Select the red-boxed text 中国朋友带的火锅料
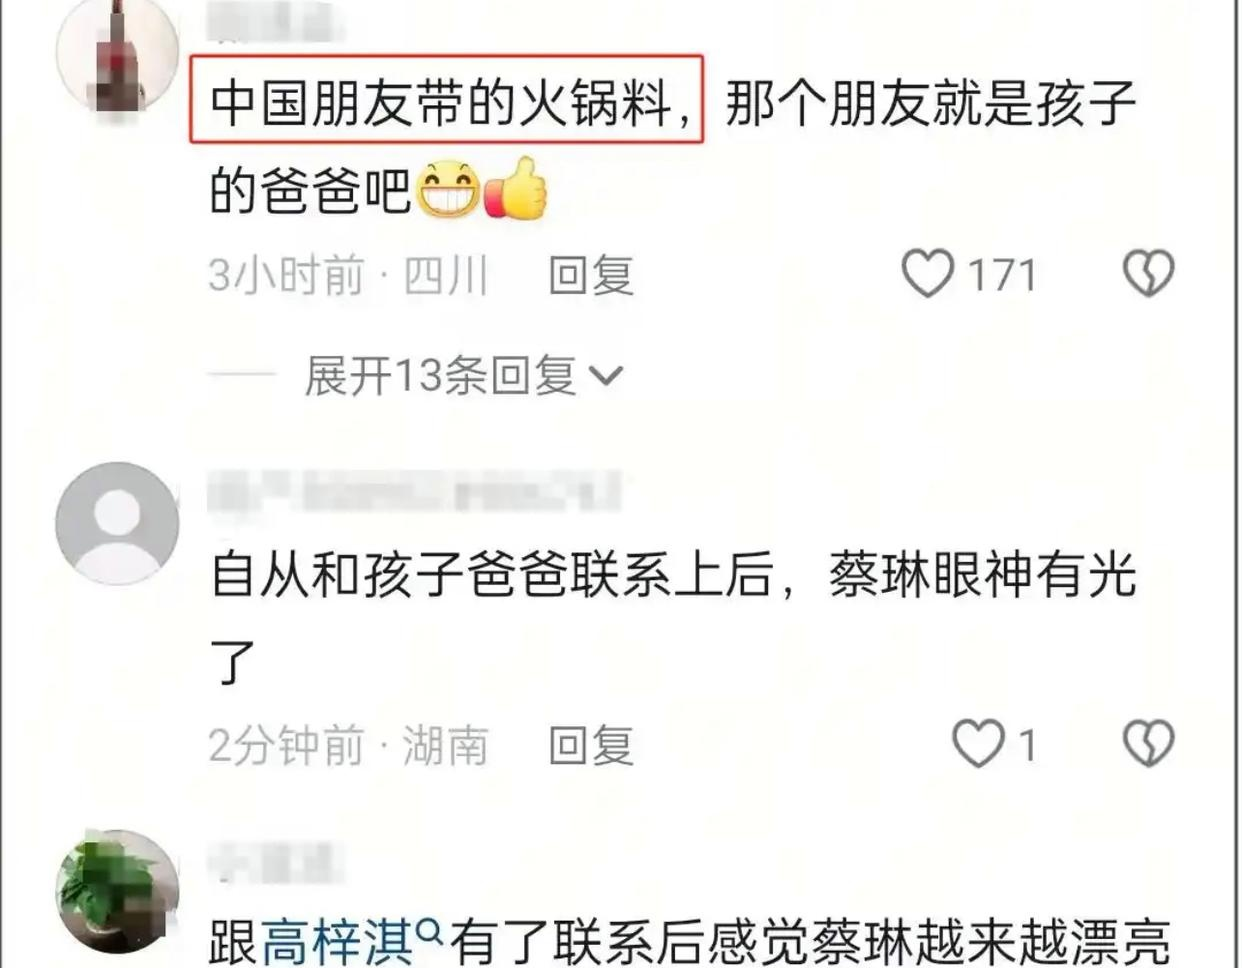1242x968 pixels. click(447, 101)
